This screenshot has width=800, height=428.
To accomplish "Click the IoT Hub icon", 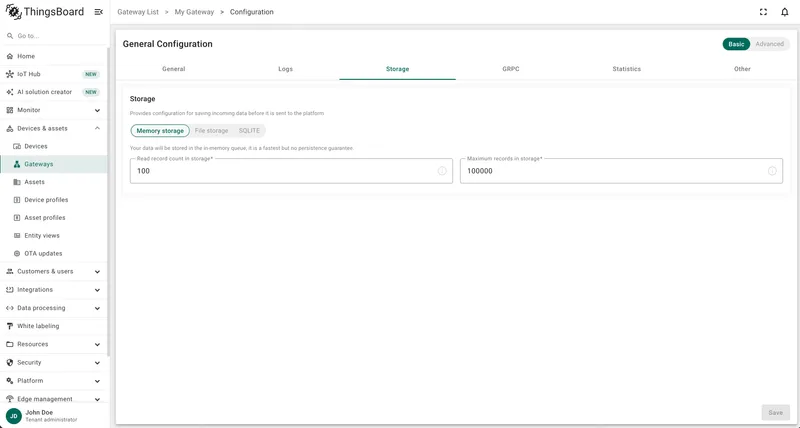I will click(x=10, y=74).
